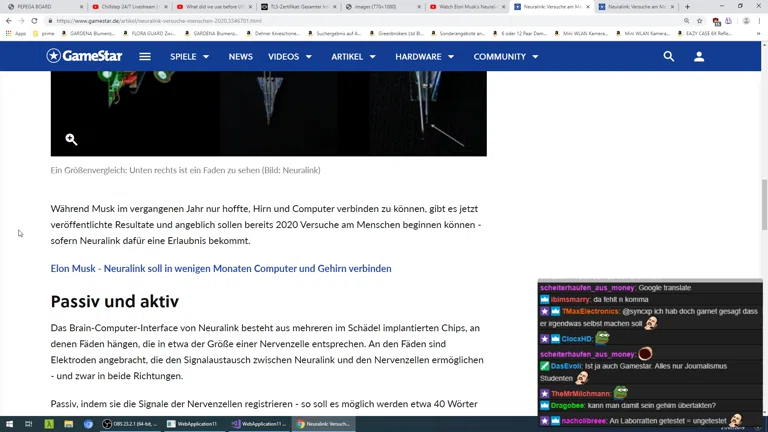768x432 pixels.
Task: Open the 'Greenbrokers Ltd' bookmark
Action: (x=396, y=33)
